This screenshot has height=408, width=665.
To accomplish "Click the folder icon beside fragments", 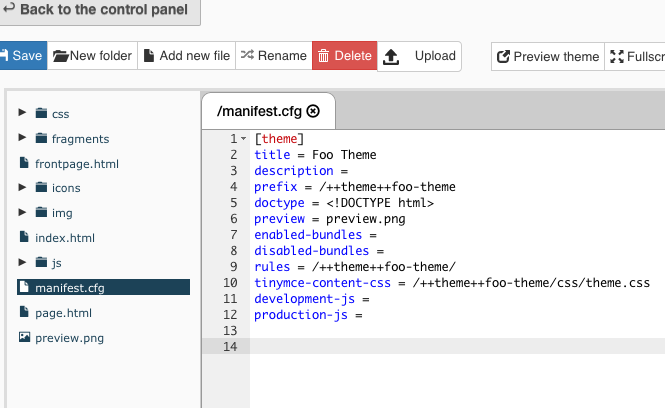I will [41, 138].
